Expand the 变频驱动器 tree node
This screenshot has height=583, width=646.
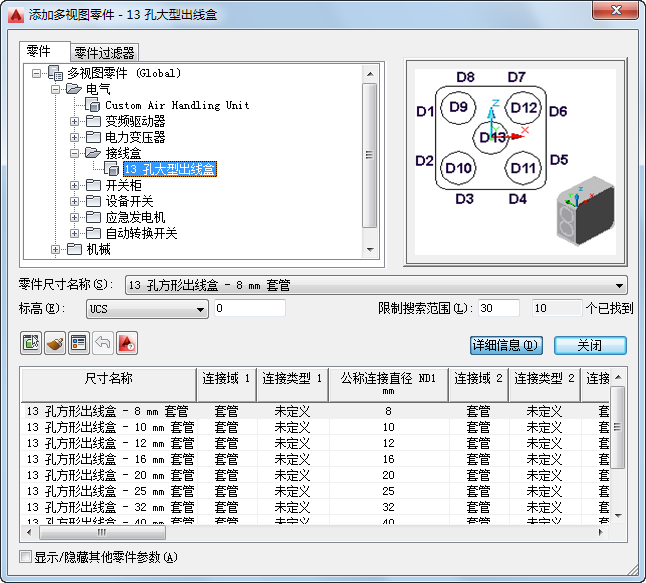74,121
